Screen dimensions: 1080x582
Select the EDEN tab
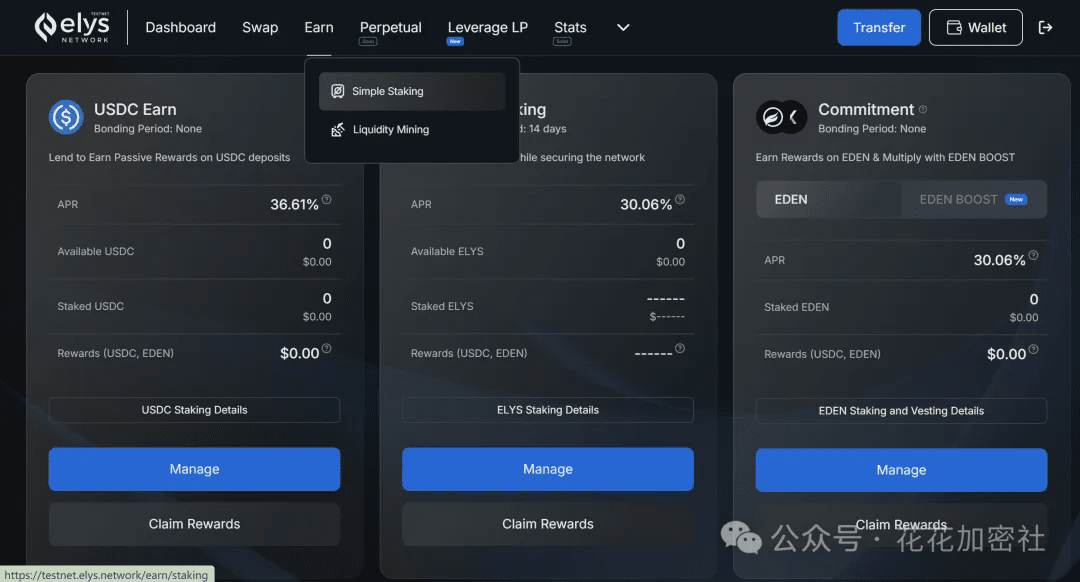pyautogui.click(x=829, y=200)
